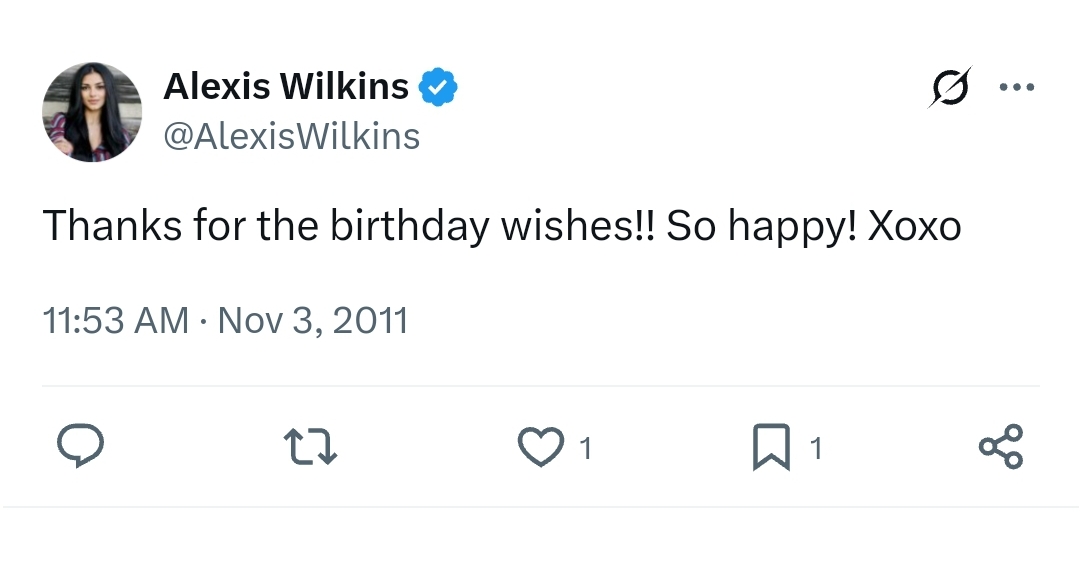Open the three-dot more options menu
The image size is (1080, 575).
pos(1017,87)
